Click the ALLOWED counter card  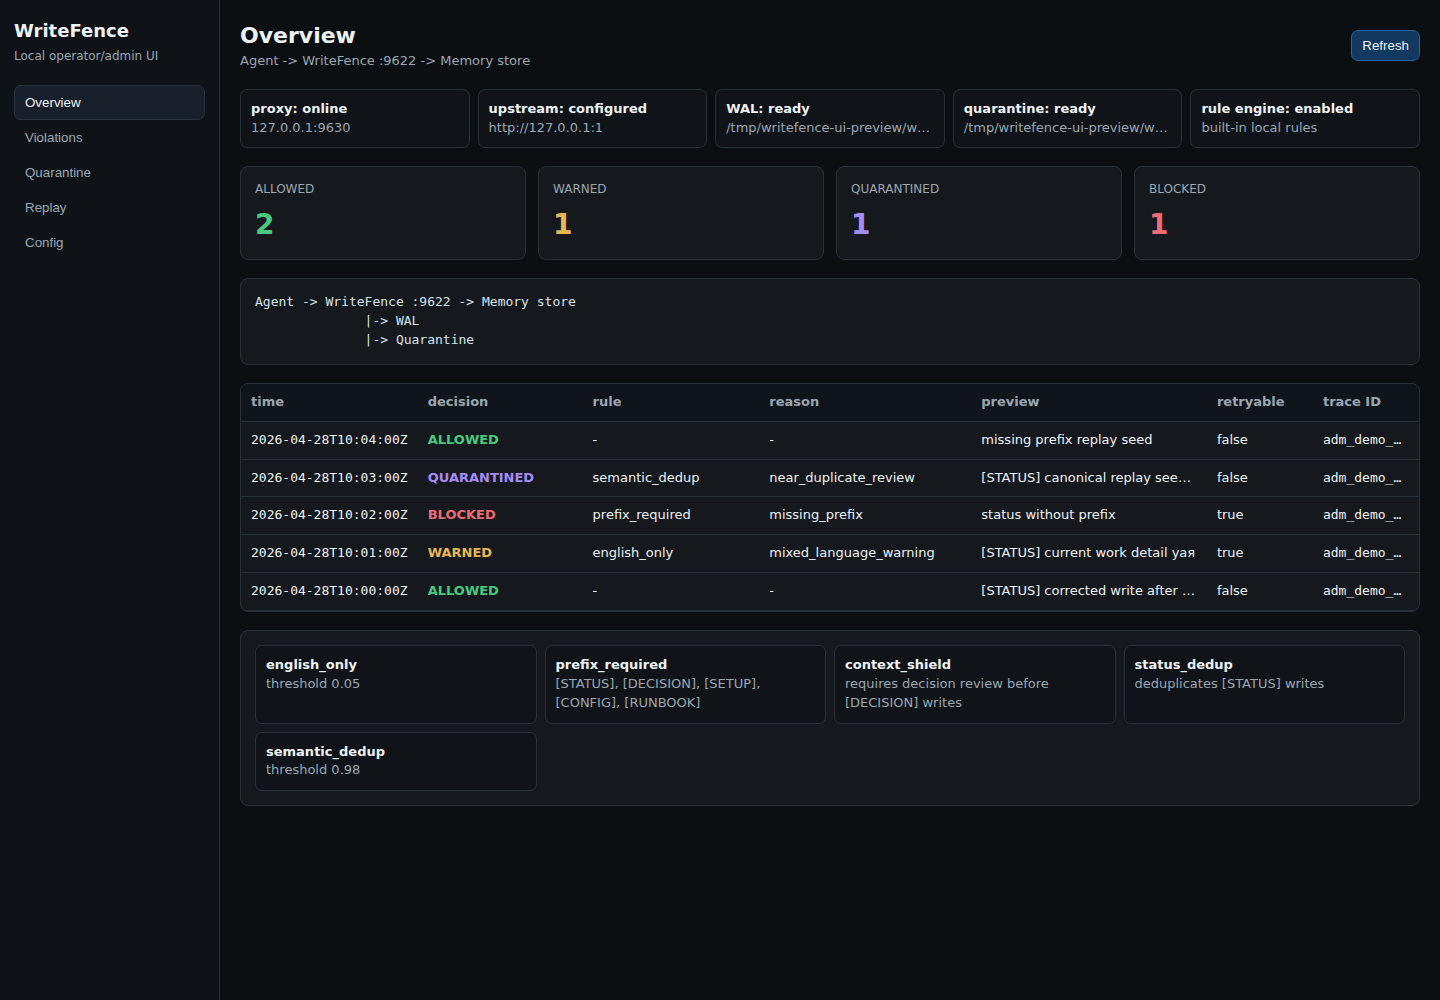click(x=382, y=212)
